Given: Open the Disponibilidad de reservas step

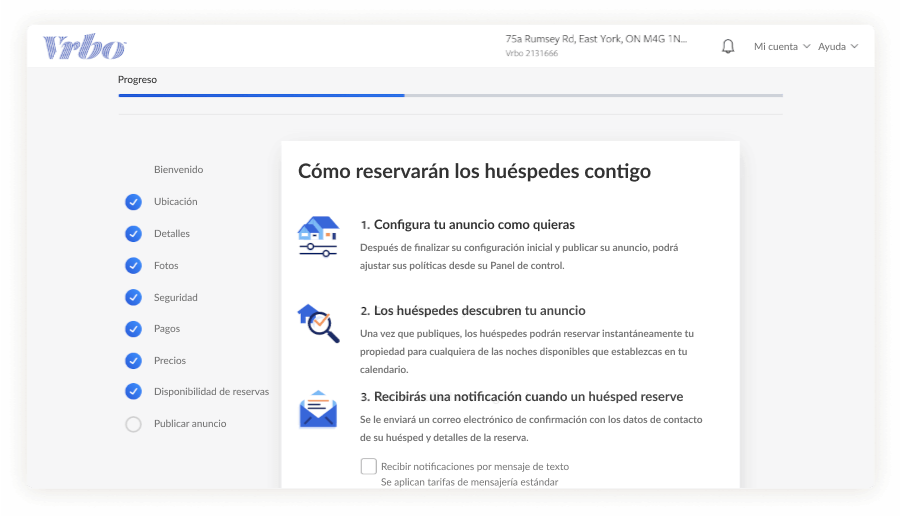Looking at the screenshot, I should [x=211, y=392].
